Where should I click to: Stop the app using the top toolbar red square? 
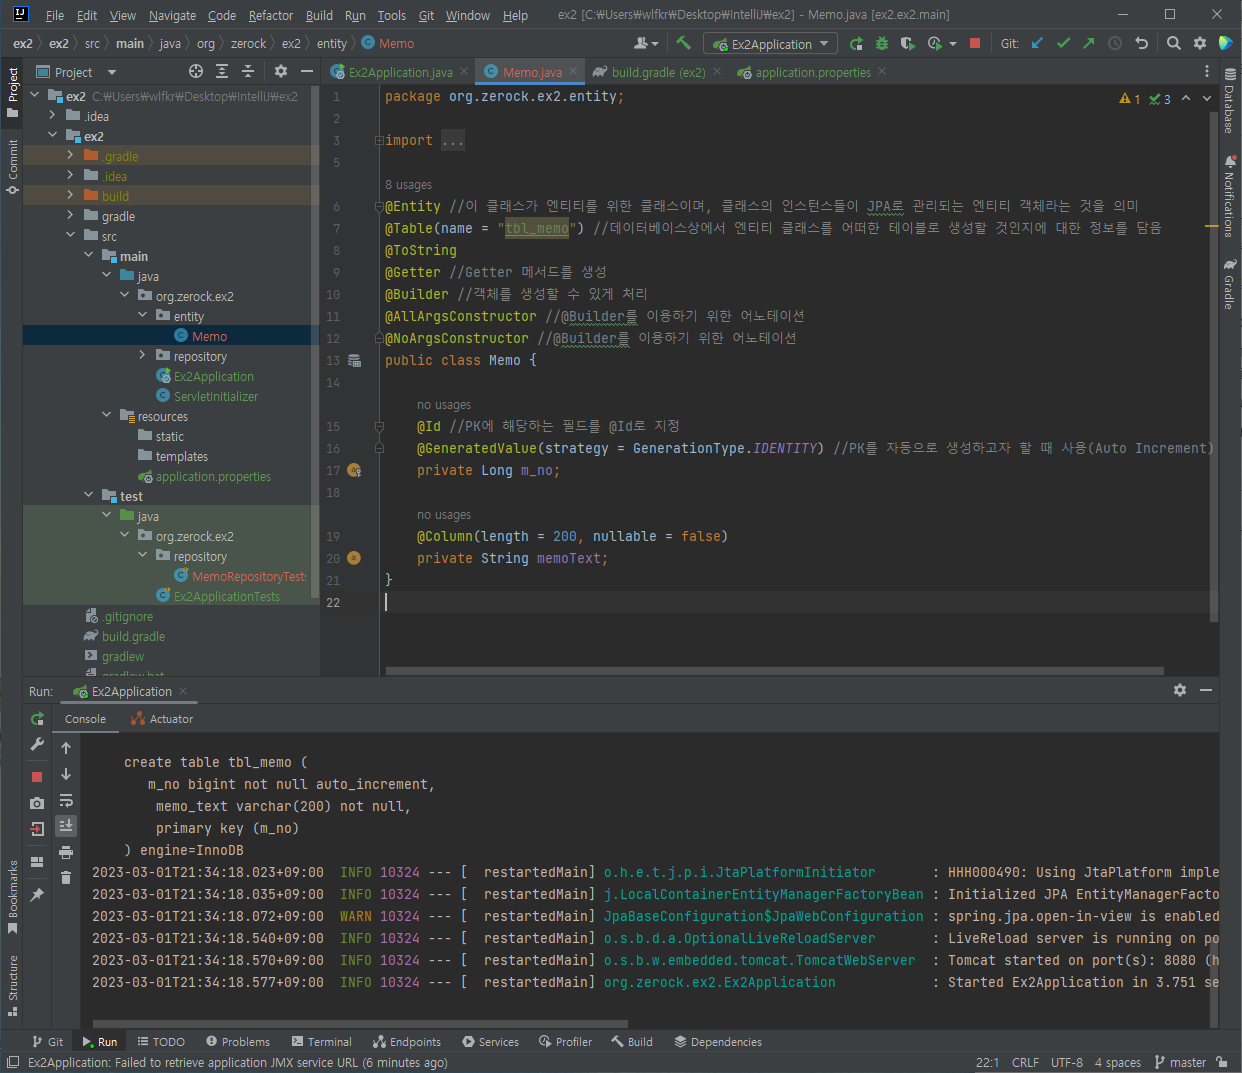pos(975,43)
